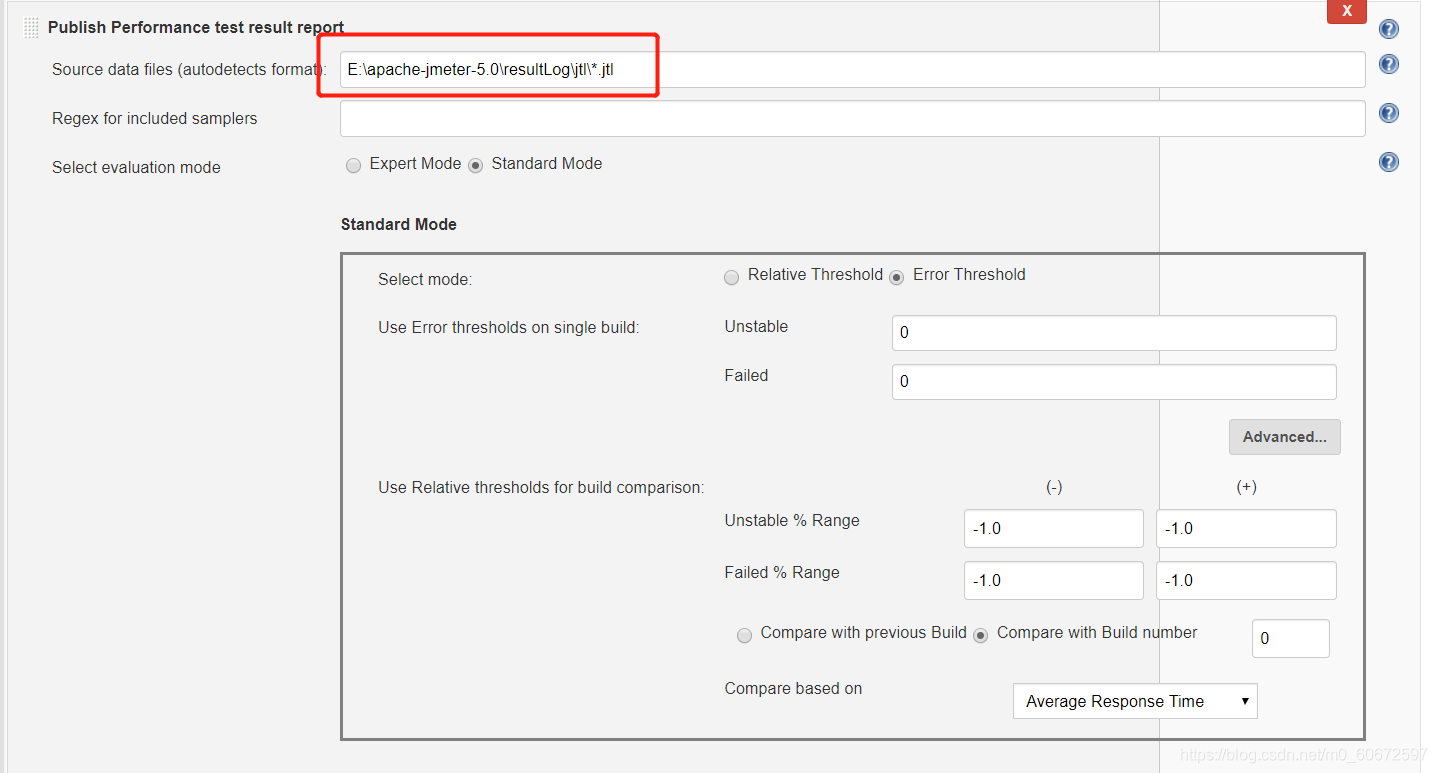Focus the Failed error threshold field
1437x773 pixels.
pos(1114,382)
